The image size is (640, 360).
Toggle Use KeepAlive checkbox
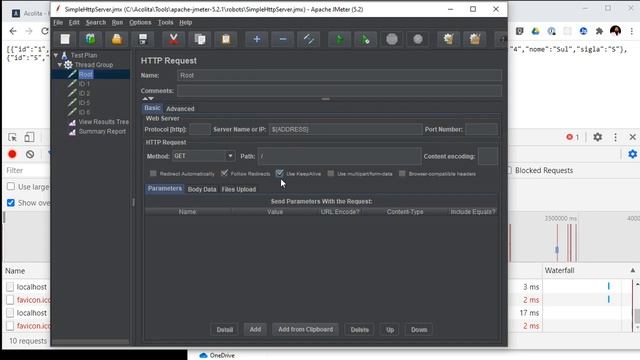(x=280, y=173)
